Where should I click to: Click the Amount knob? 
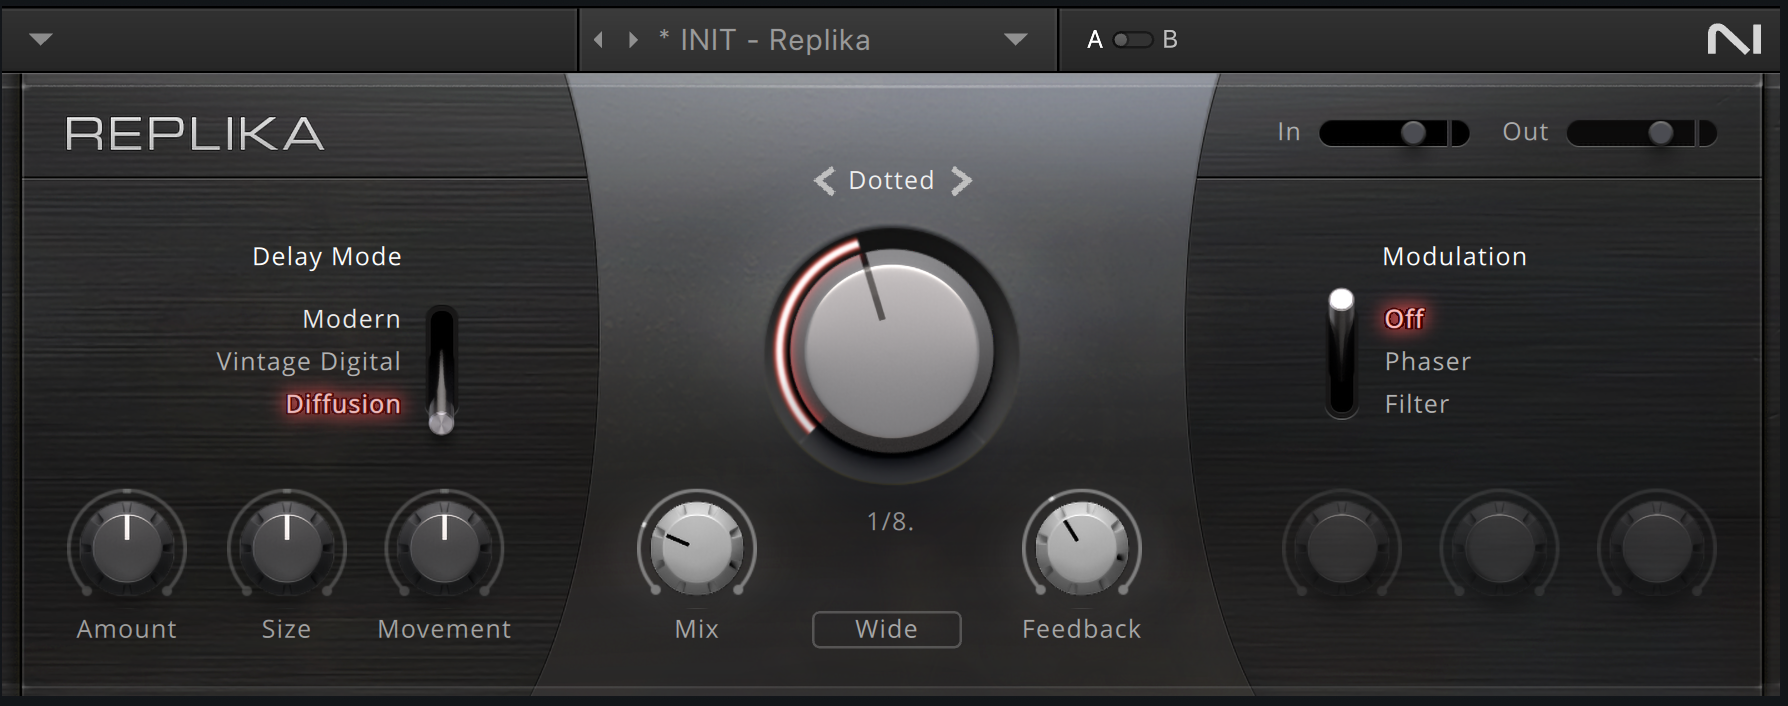coord(127,547)
